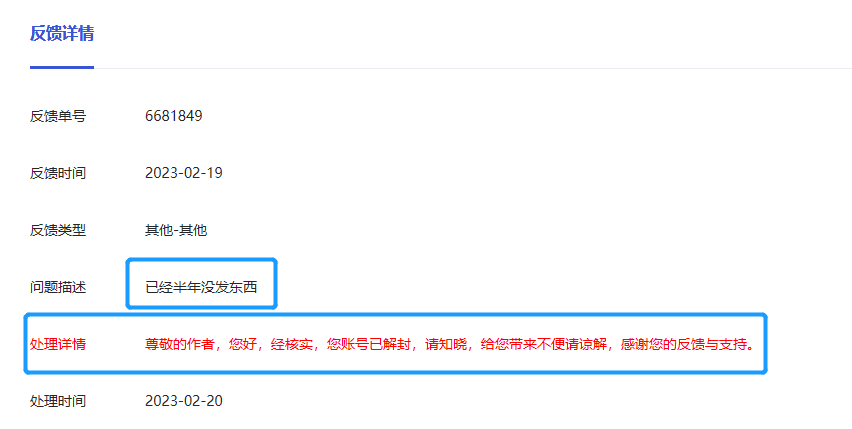Click the phrase 经核实 in the reply
The image size is (852, 429).
pyautogui.click(x=292, y=344)
